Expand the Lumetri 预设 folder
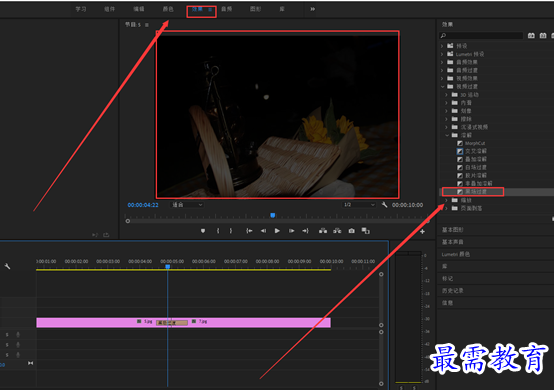 click(442, 54)
